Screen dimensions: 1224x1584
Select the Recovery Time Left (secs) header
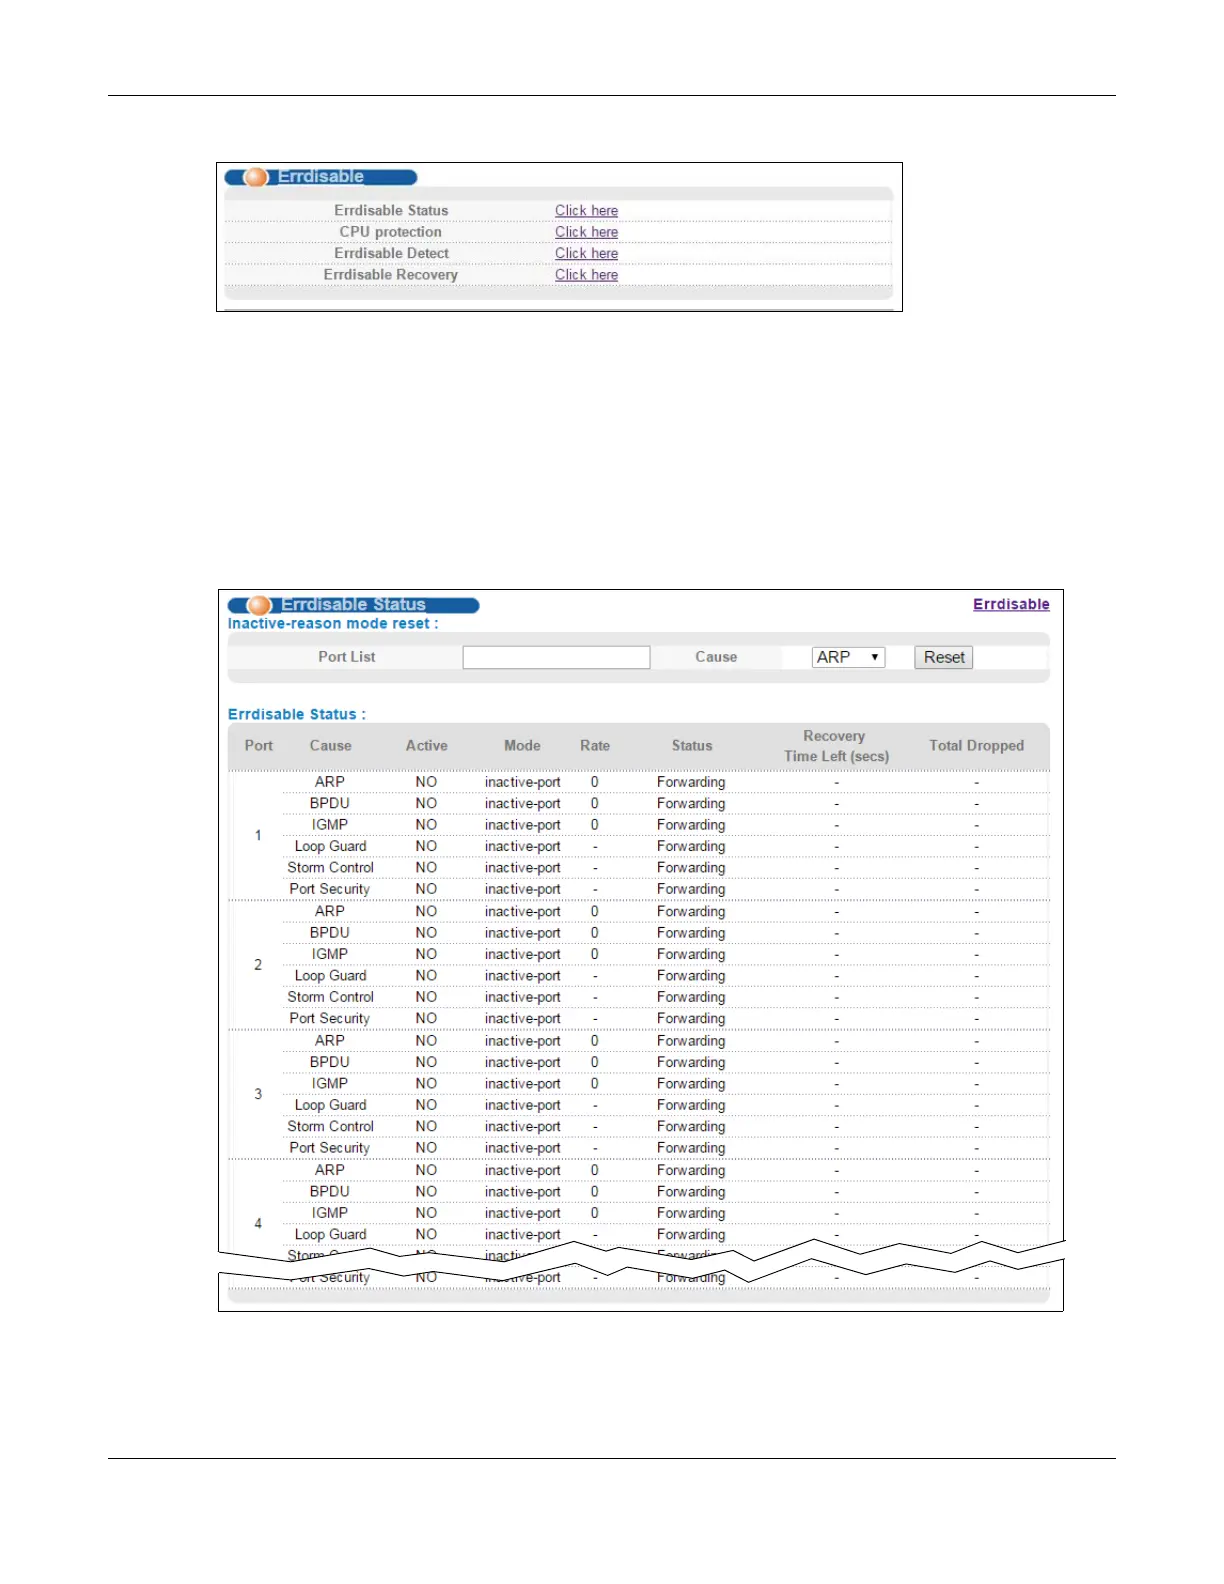pyautogui.click(x=836, y=746)
